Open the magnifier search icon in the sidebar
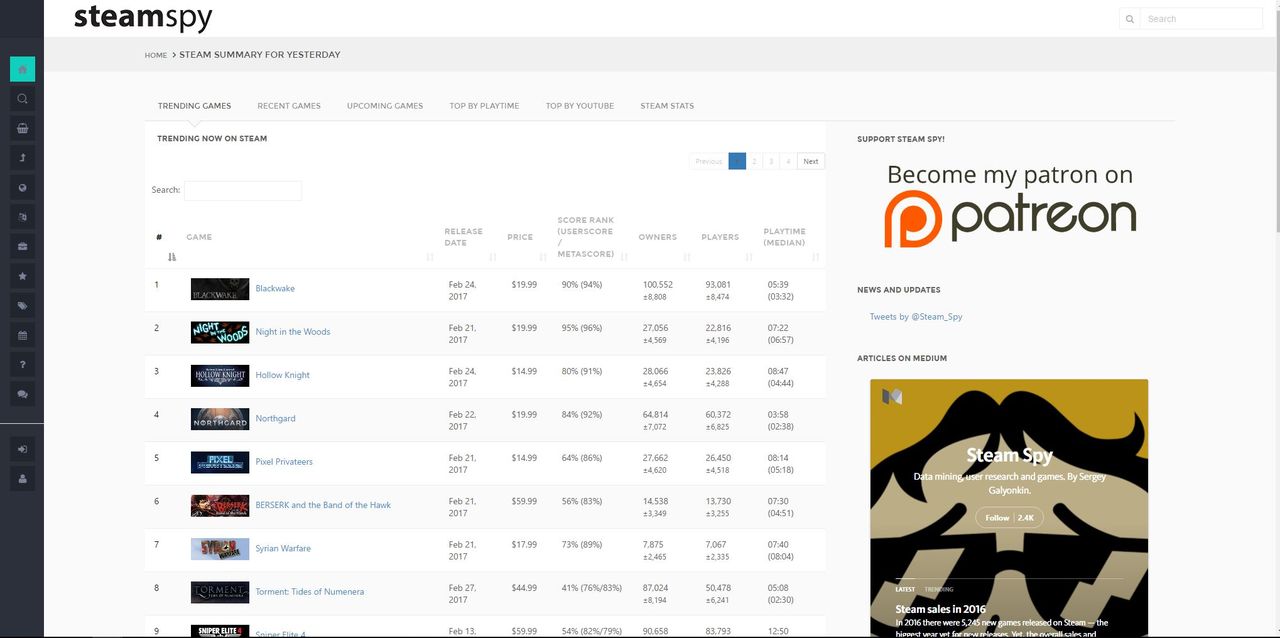Viewport: 1280px width, 638px height. [22, 99]
